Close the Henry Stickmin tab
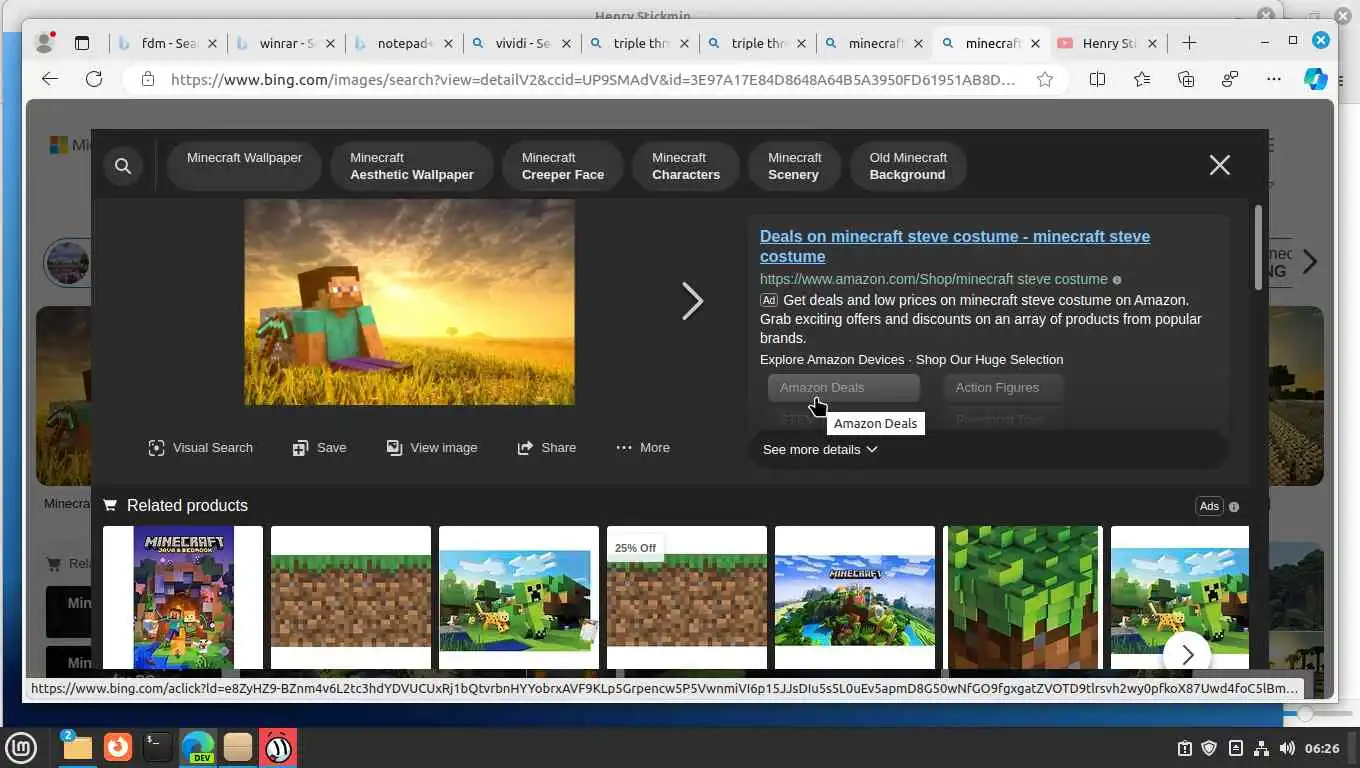Screen dimensions: 1360x768 click(1152, 44)
